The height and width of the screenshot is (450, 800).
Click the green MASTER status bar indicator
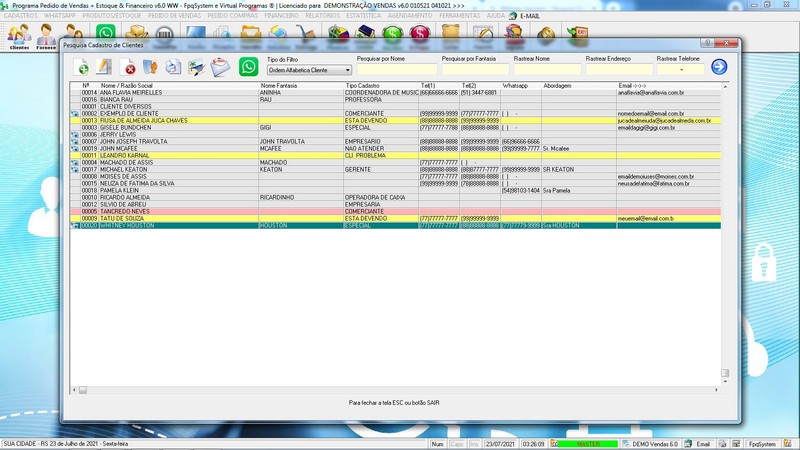(587, 444)
